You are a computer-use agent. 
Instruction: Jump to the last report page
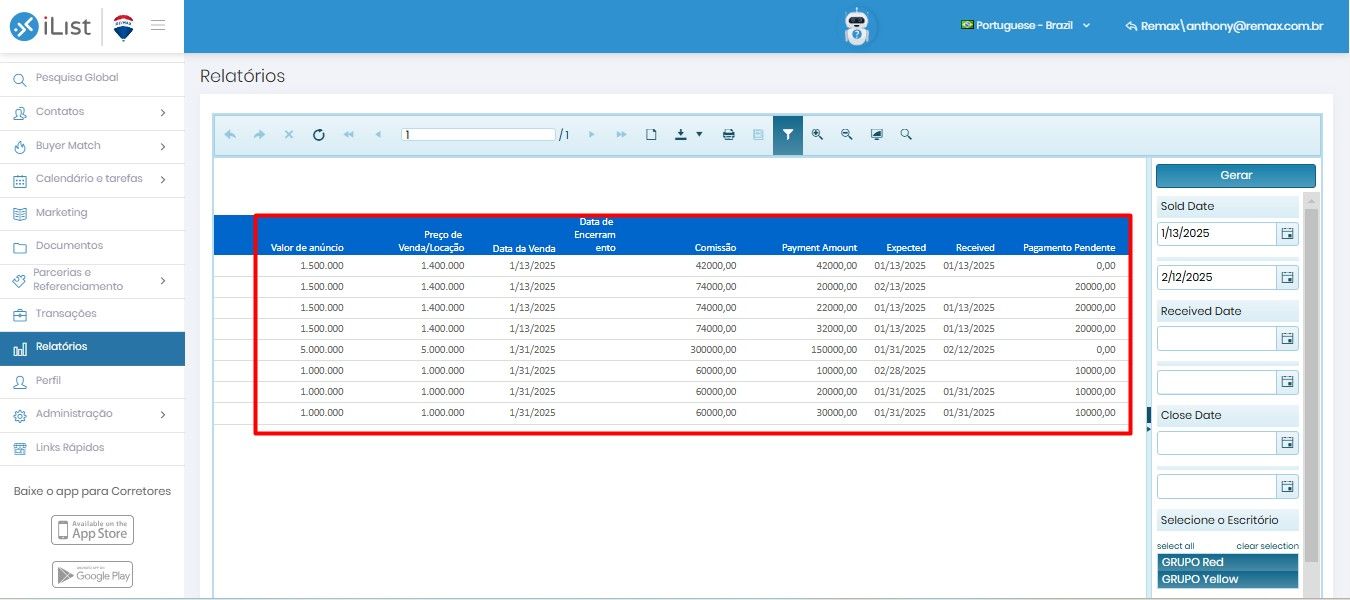621,135
